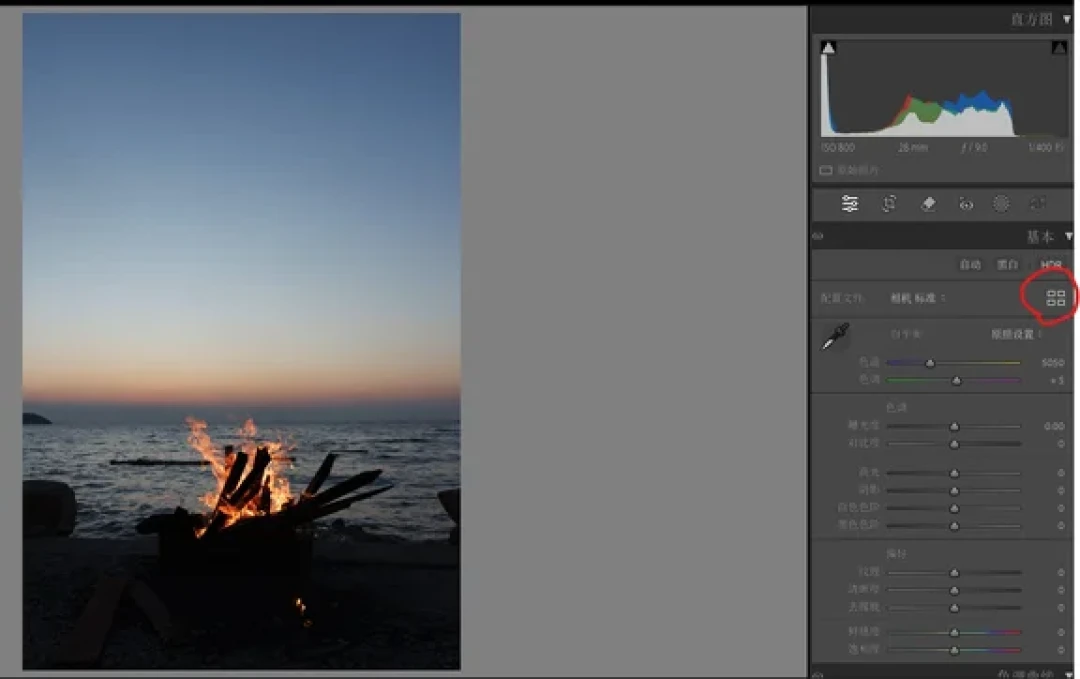The width and height of the screenshot is (1080, 679).
Task: Toggle the shadow clipping indicator triangle
Action: tap(829, 48)
